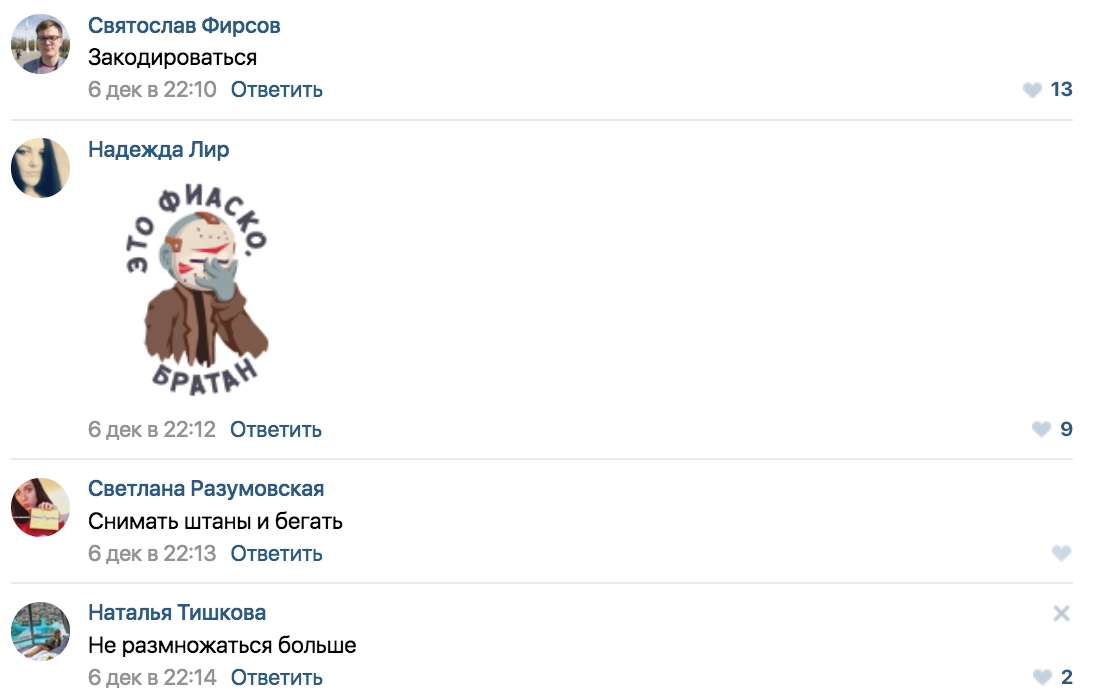Open Светлана Разумовская's avatar photo
The height and width of the screenshot is (700, 1097).
(40, 508)
